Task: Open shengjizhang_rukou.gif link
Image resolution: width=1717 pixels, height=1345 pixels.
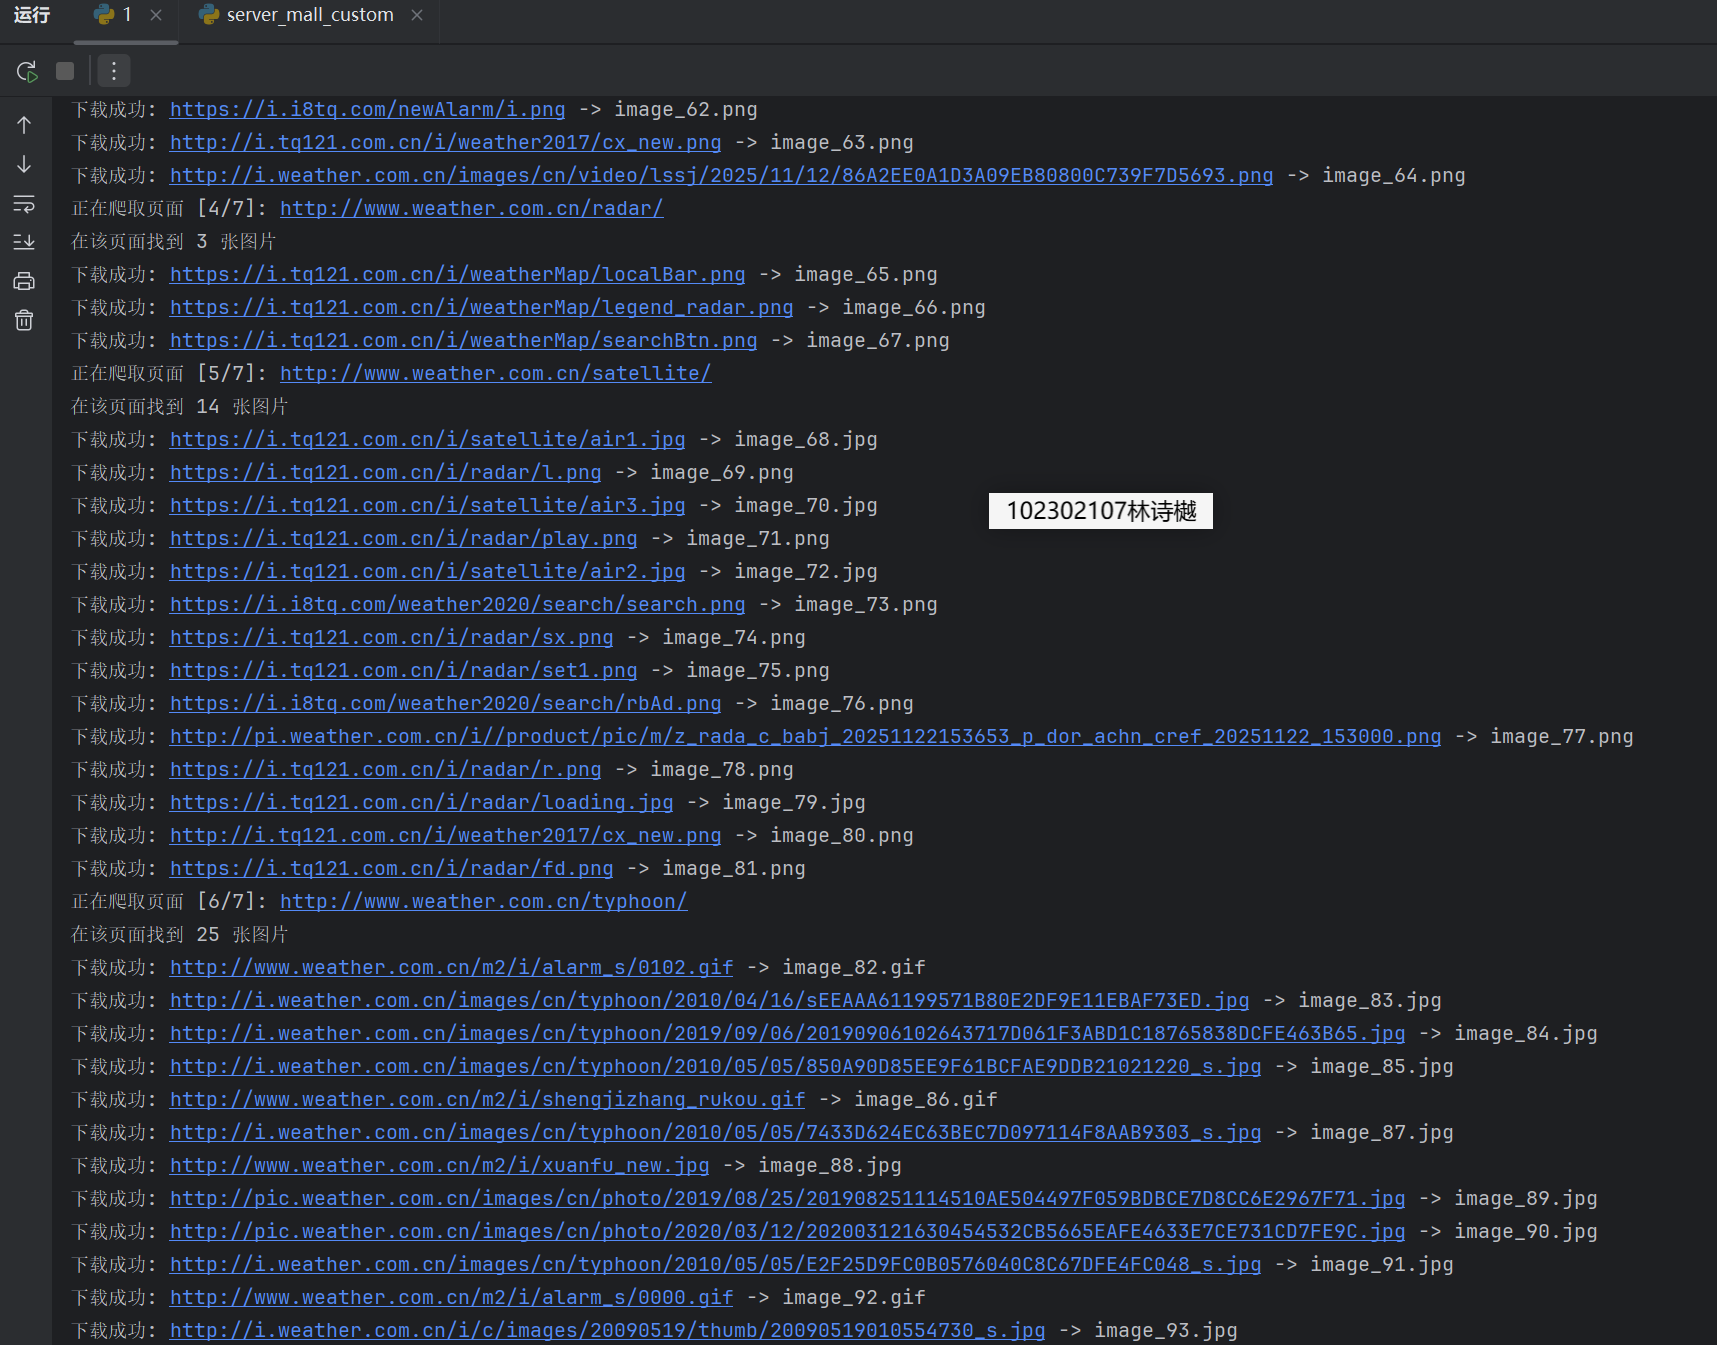Action: [x=487, y=1099]
